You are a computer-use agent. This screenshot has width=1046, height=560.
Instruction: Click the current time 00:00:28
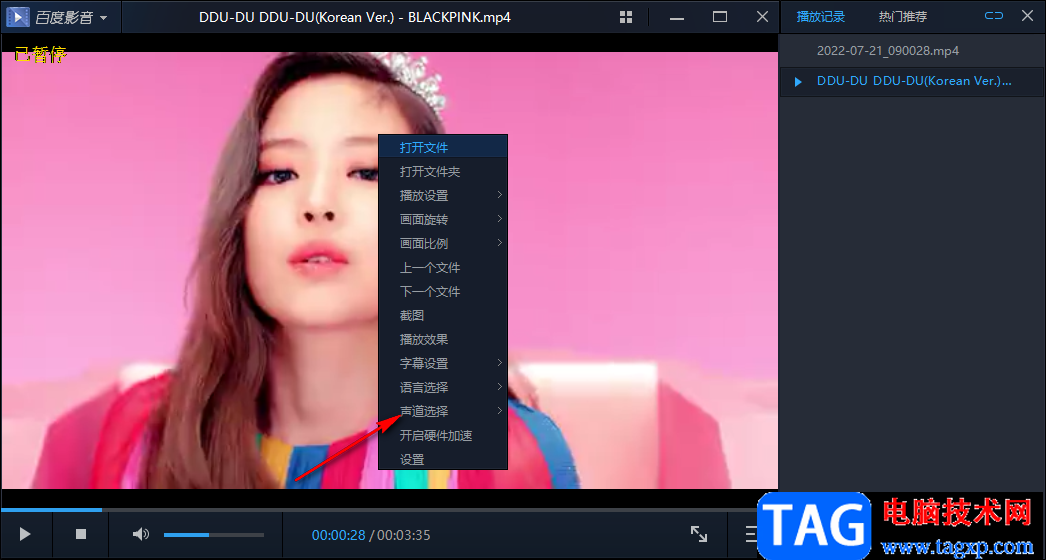[338, 535]
